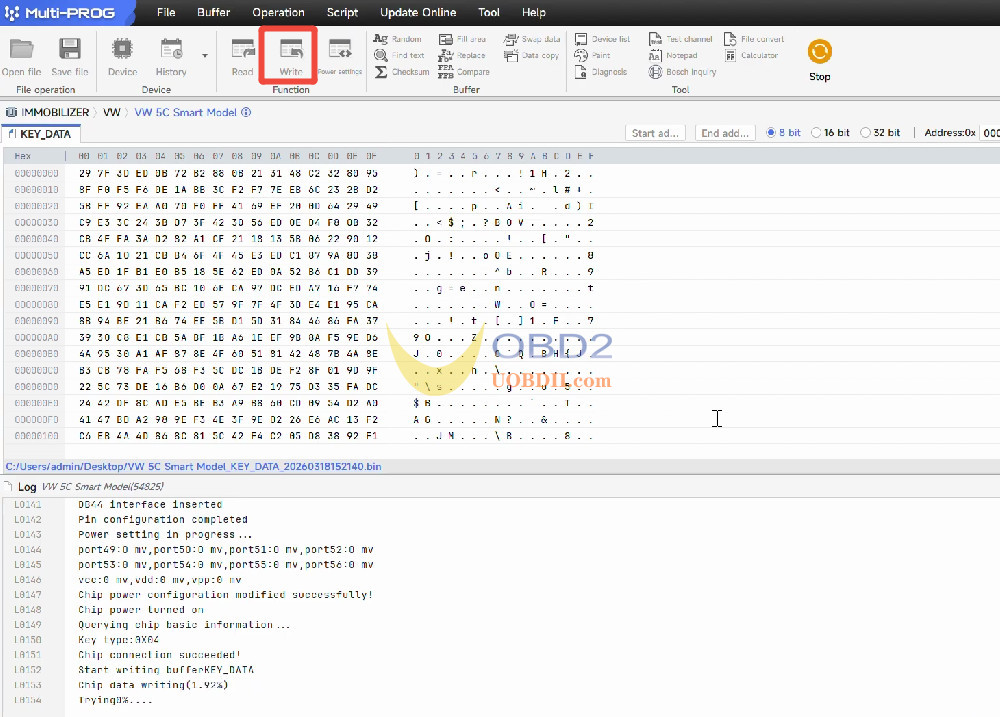Click the Start address button
This screenshot has height=717, width=1000.
click(x=656, y=133)
